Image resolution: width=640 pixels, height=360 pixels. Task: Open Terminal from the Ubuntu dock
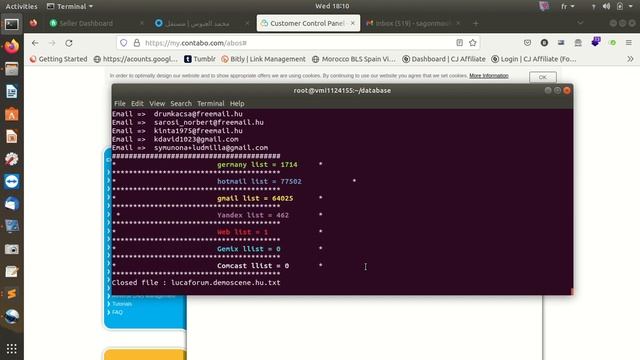(11, 24)
